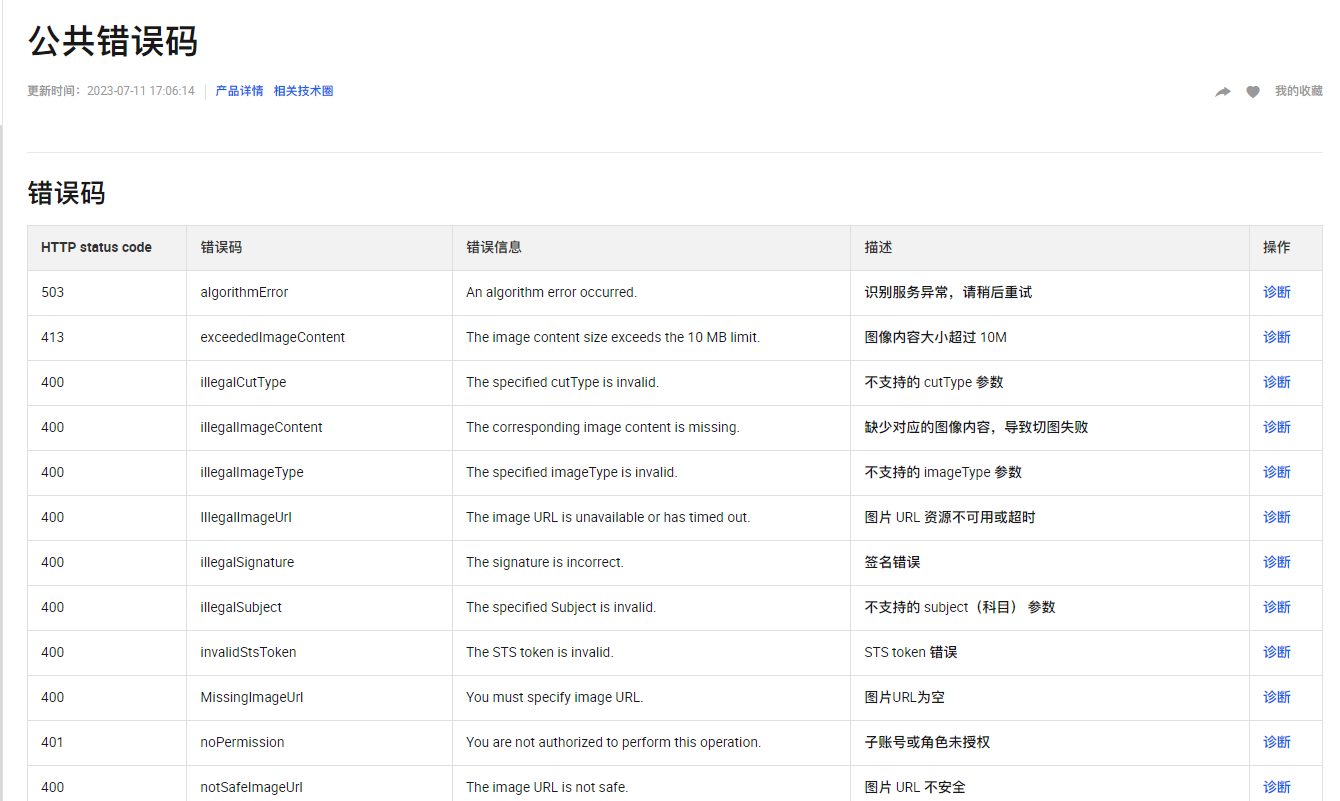The height and width of the screenshot is (801, 1340).
Task: Click 诊断 for algorithmError row
Action: (x=1277, y=292)
